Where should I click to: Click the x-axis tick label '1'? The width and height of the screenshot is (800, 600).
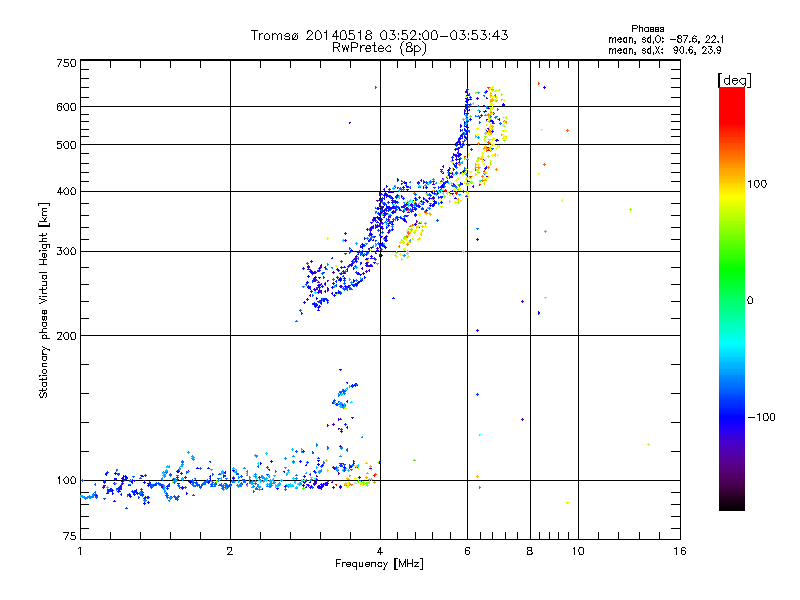coord(80,551)
